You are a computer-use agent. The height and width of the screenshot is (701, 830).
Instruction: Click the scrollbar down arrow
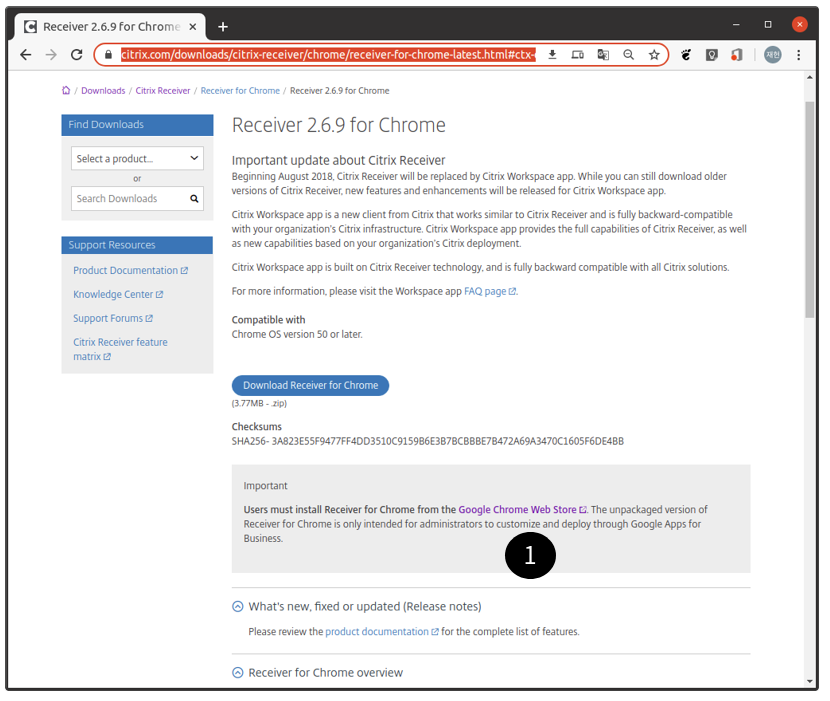[x=809, y=681]
